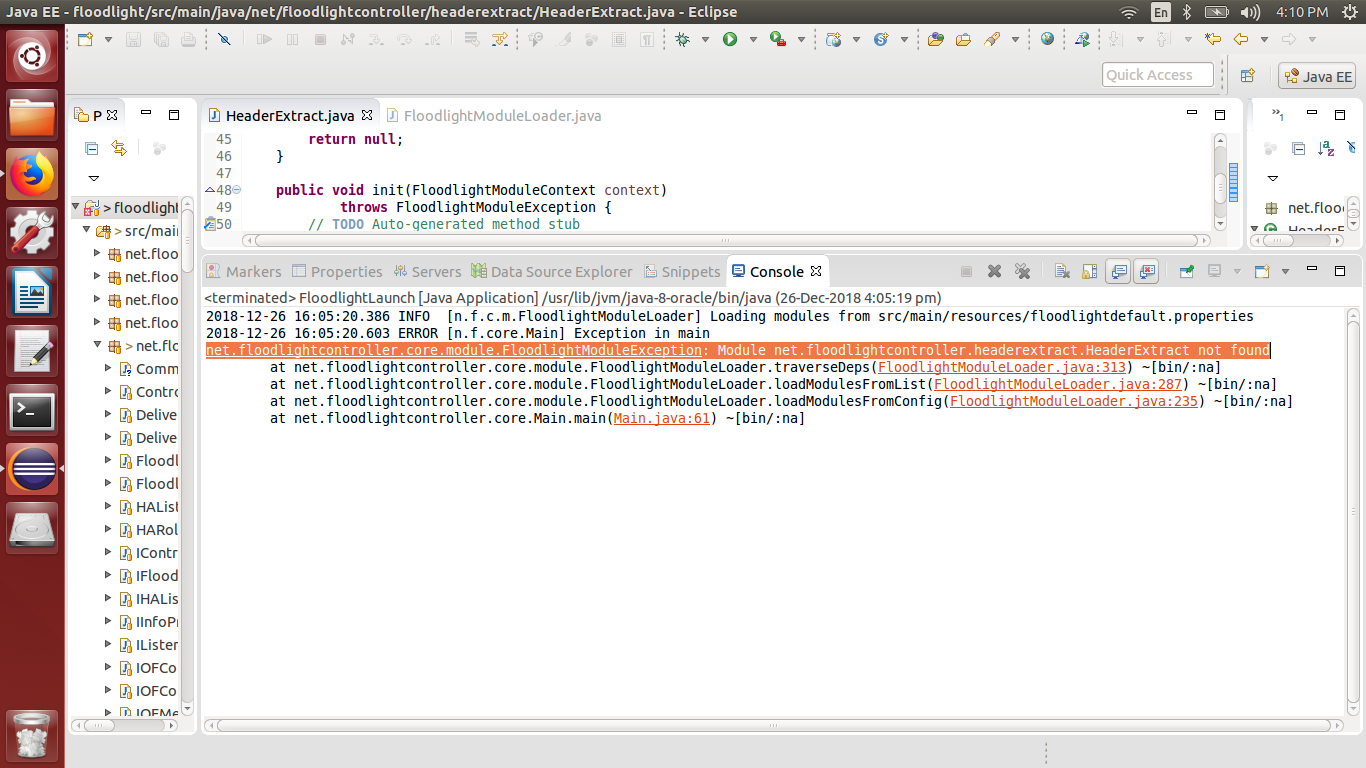Open the Trash in the dock
The height and width of the screenshot is (768, 1366).
[x=32, y=736]
